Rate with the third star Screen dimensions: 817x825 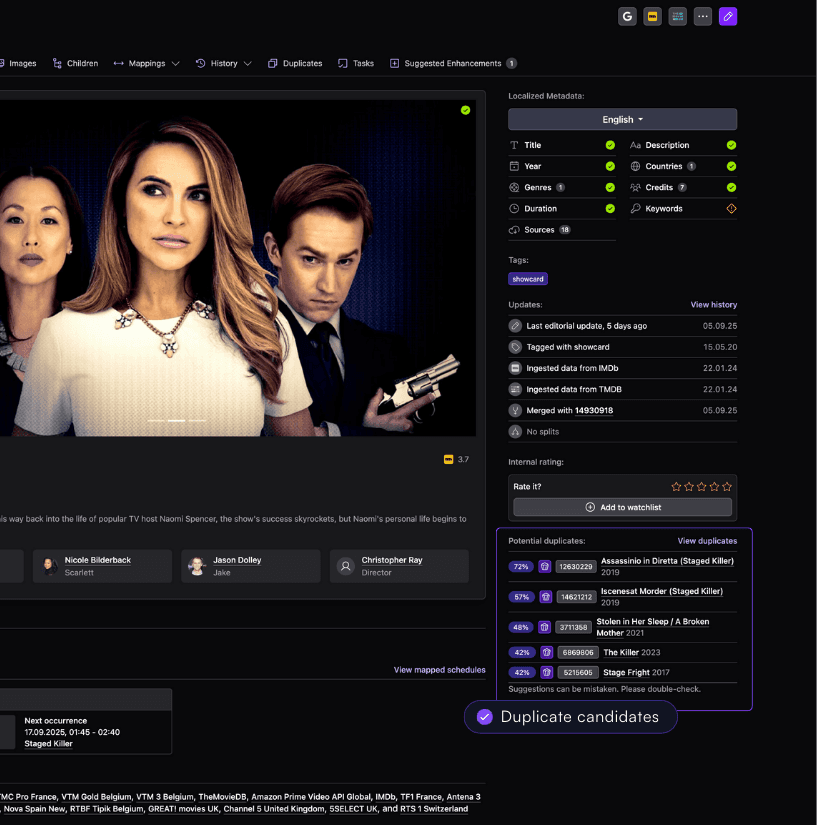[701, 487]
